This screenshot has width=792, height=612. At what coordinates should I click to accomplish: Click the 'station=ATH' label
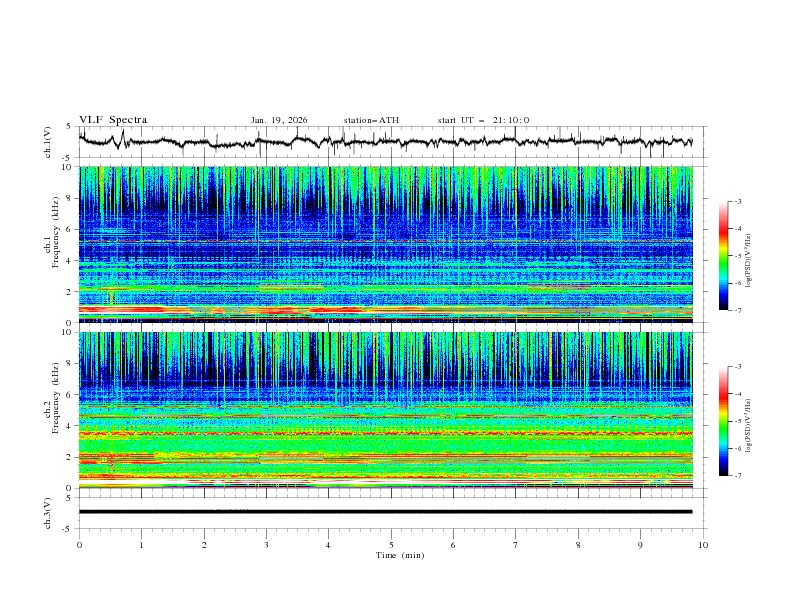[371, 120]
